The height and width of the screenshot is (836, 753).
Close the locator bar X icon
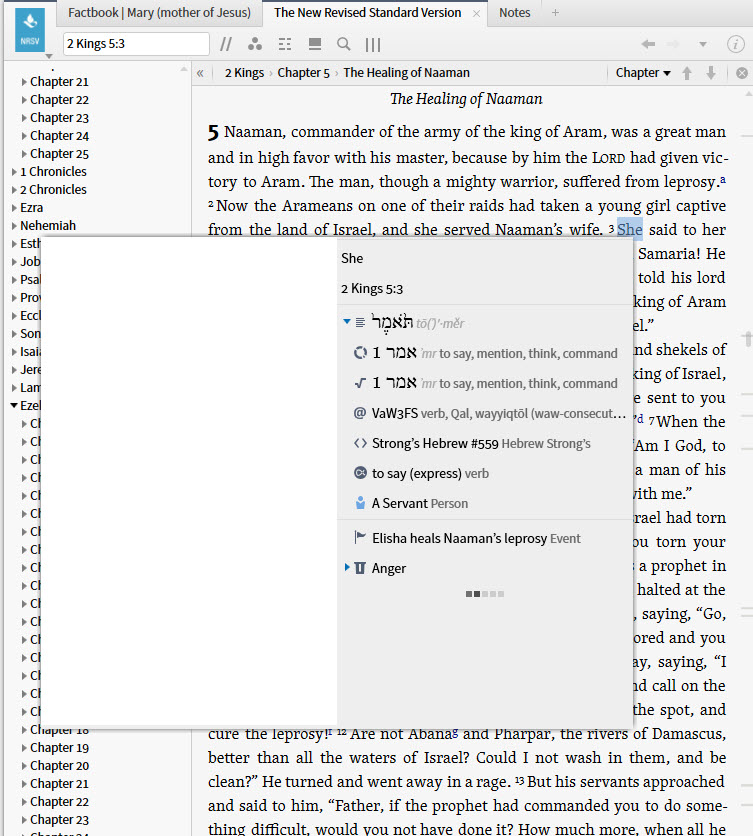[741, 73]
